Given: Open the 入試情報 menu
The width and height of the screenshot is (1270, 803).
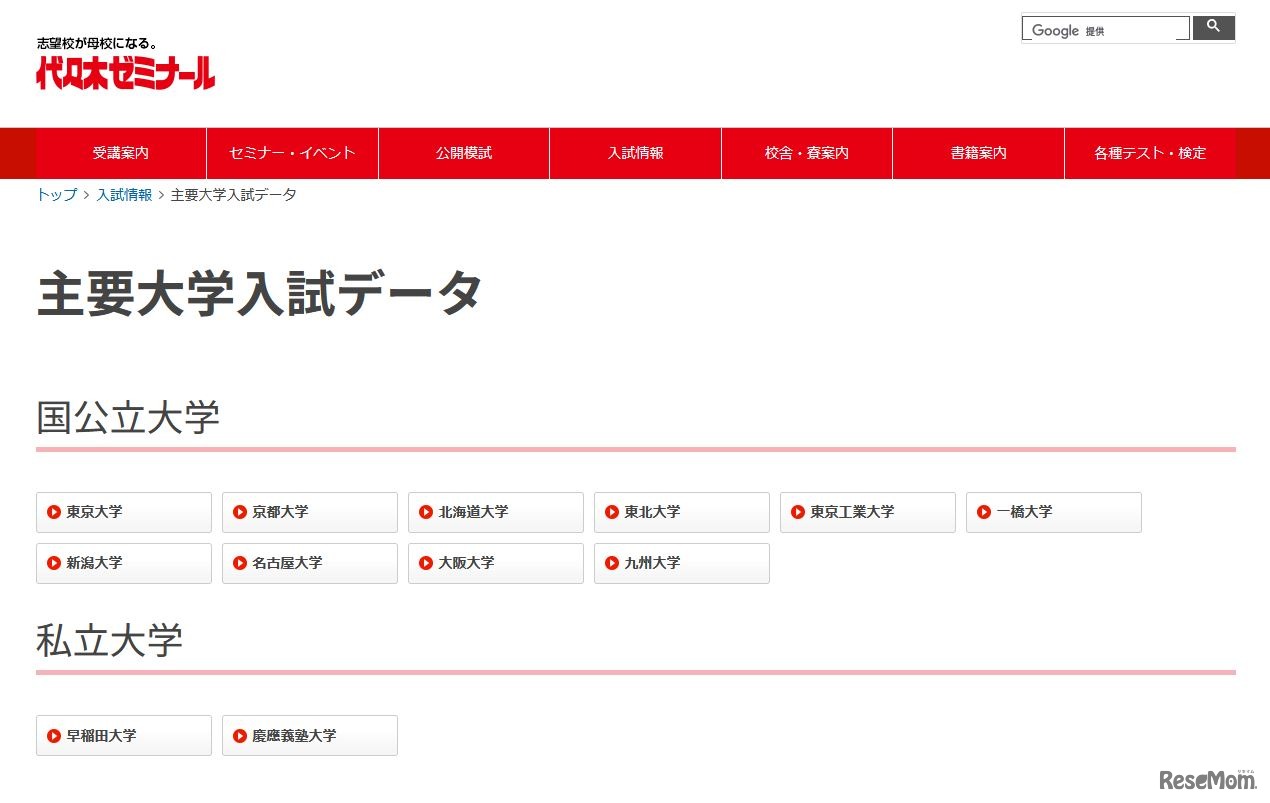Looking at the screenshot, I should pos(635,153).
